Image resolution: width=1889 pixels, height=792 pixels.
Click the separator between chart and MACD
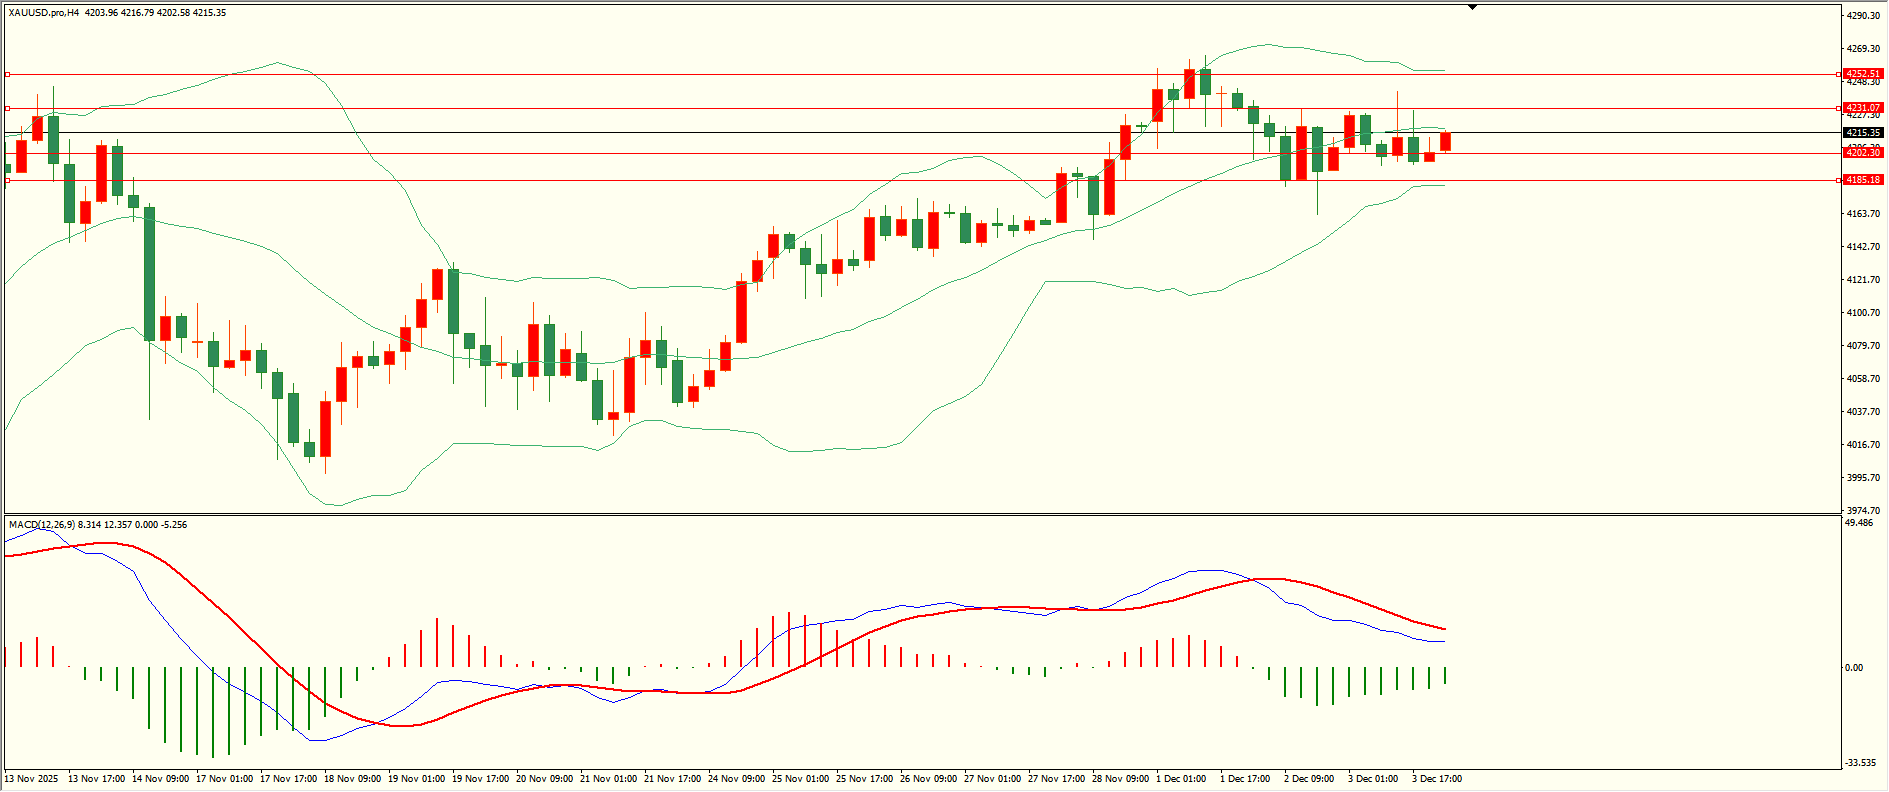[920, 515]
